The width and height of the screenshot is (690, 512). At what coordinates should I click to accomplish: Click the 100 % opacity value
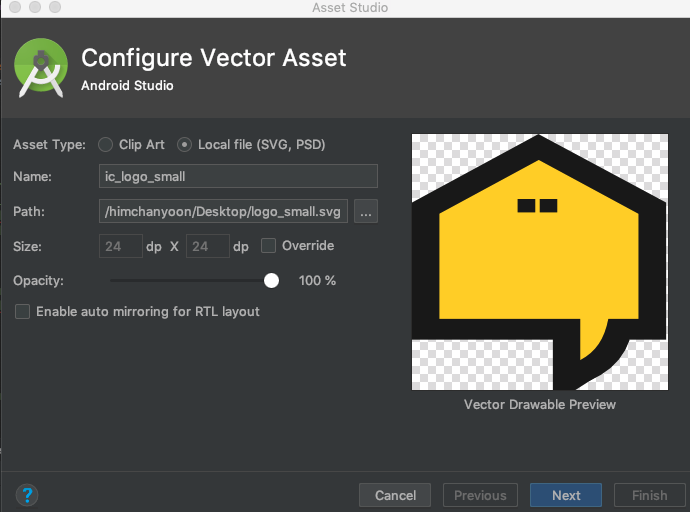pos(317,281)
